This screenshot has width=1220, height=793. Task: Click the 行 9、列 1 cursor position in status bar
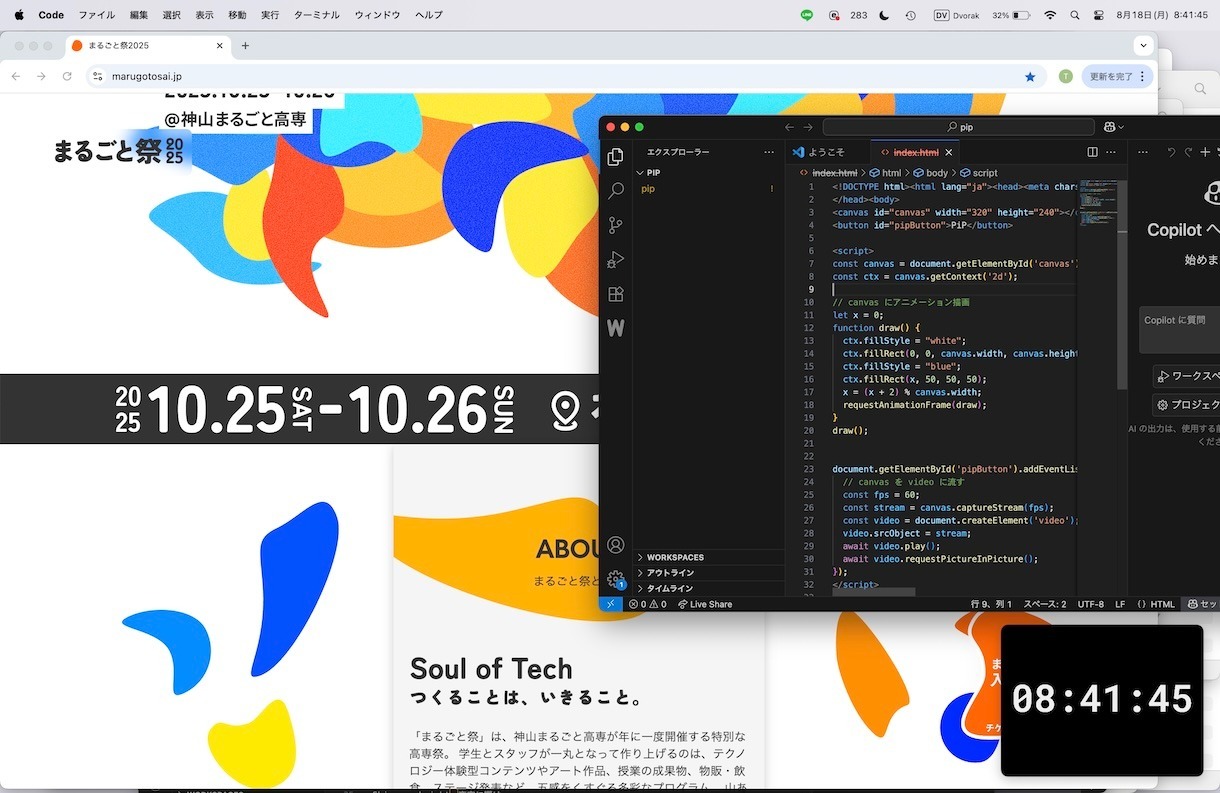(991, 604)
